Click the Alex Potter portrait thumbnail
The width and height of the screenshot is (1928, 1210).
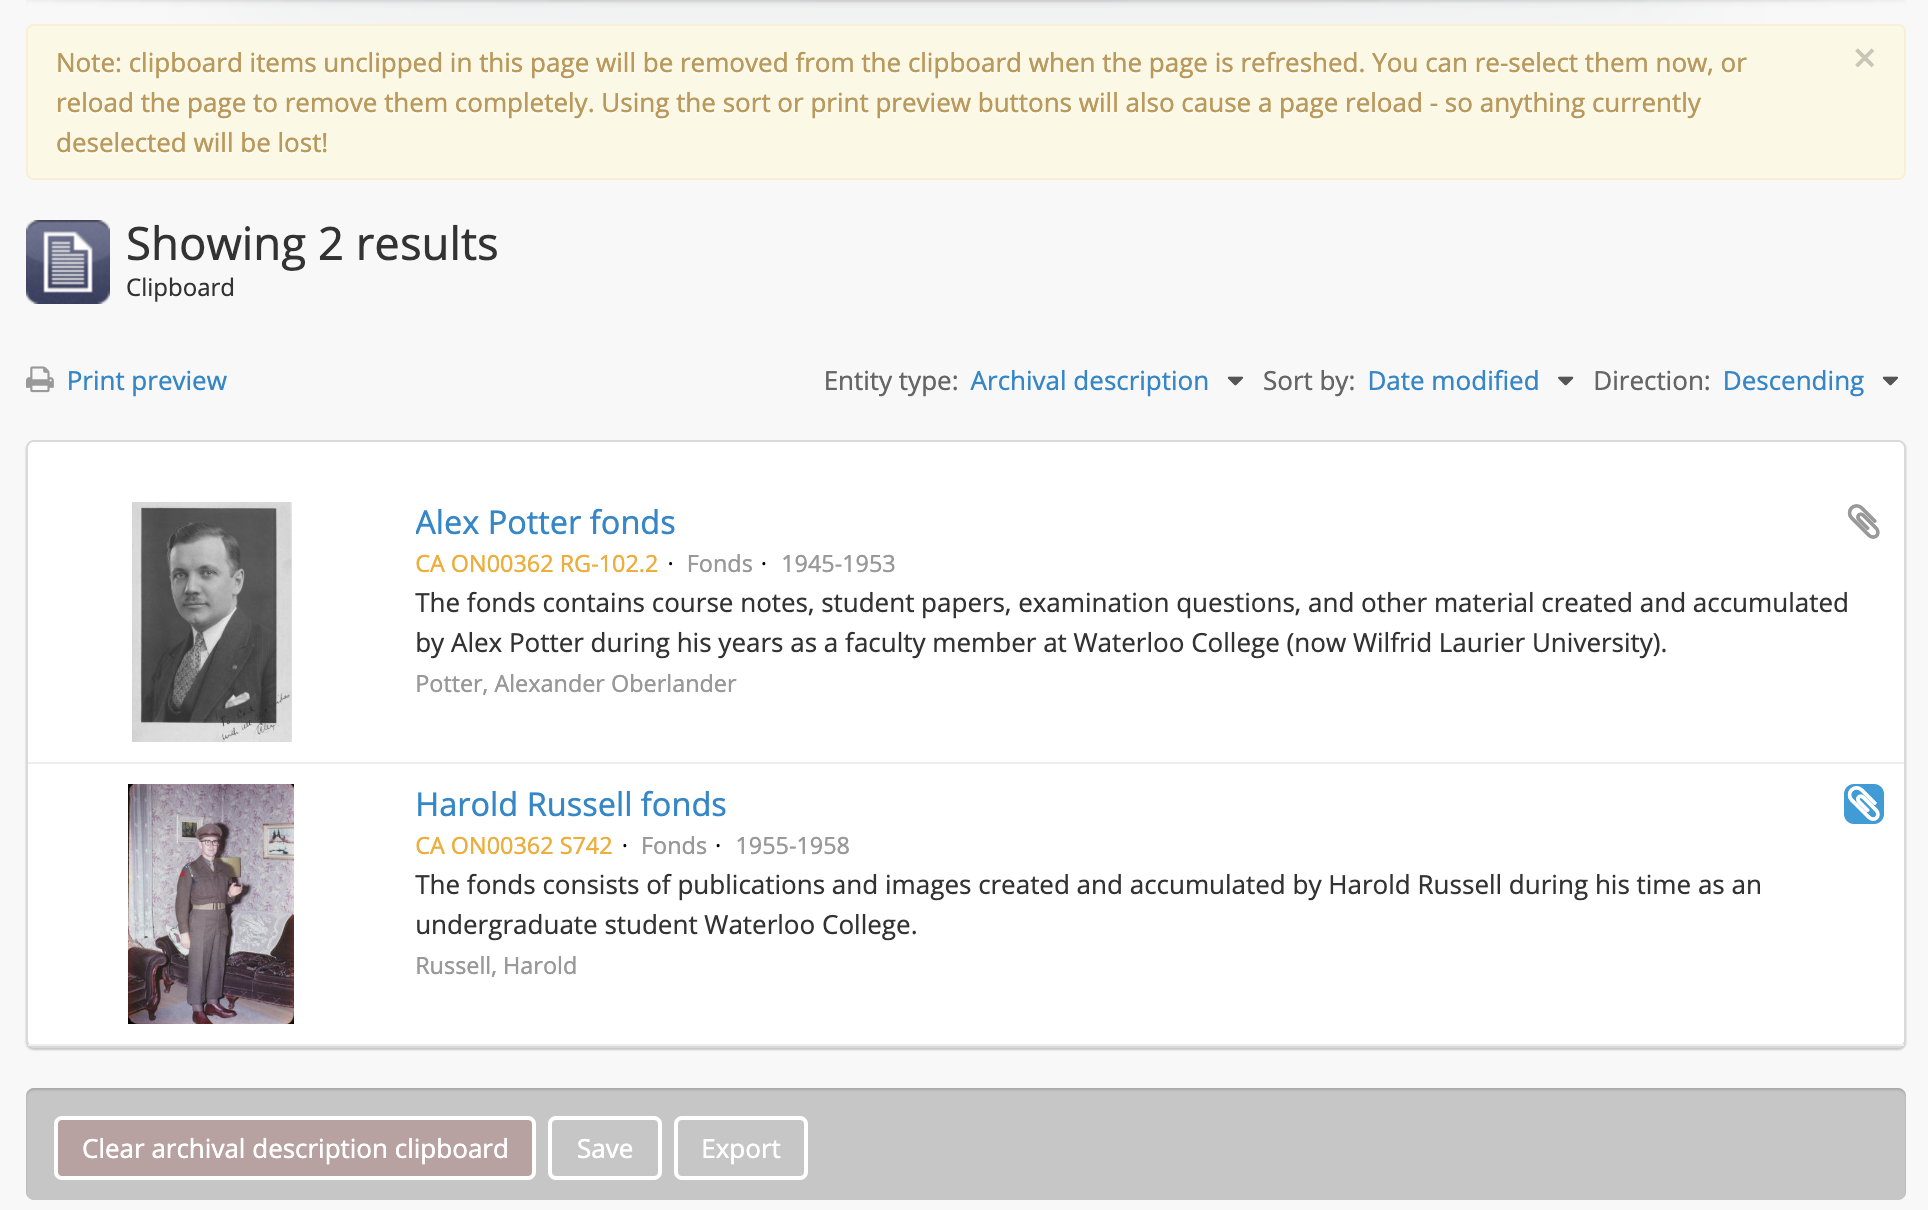point(212,621)
